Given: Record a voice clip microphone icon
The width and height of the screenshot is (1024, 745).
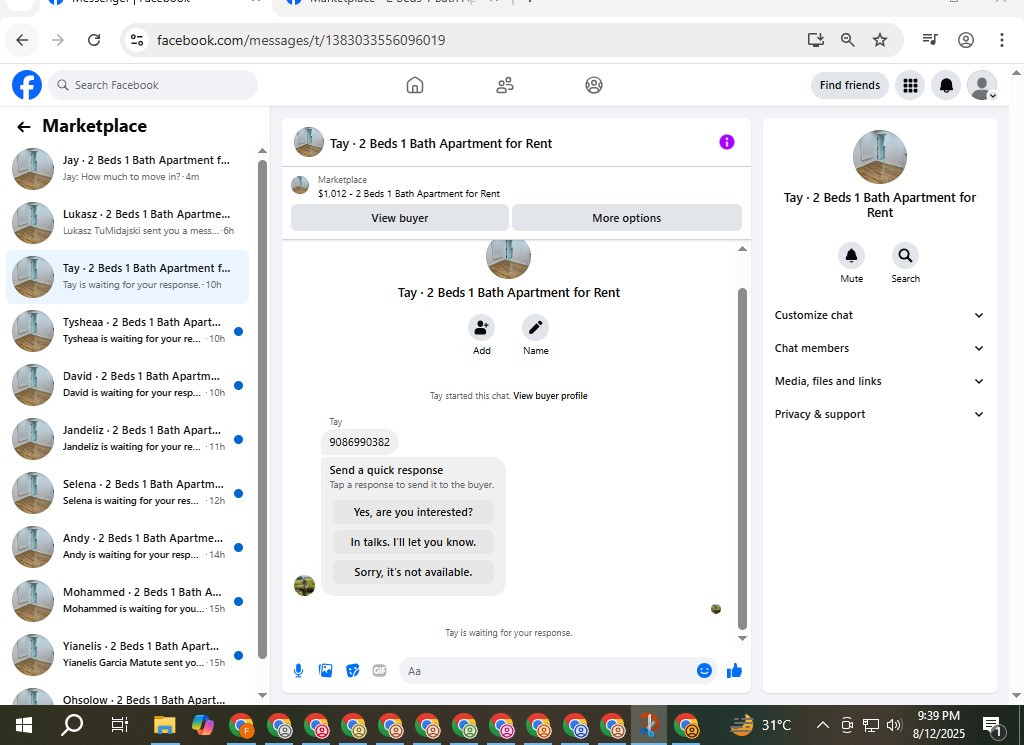Looking at the screenshot, I should tap(298, 671).
